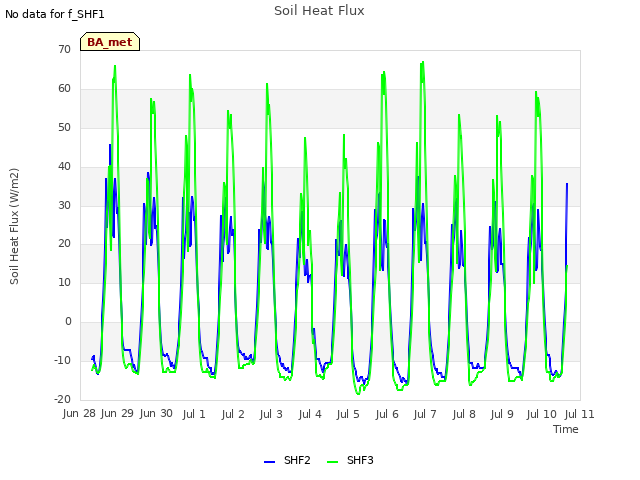The width and height of the screenshot is (640, 480).
Task: Click the 'Time' x-axis title
Action: pyautogui.click(x=566, y=429)
